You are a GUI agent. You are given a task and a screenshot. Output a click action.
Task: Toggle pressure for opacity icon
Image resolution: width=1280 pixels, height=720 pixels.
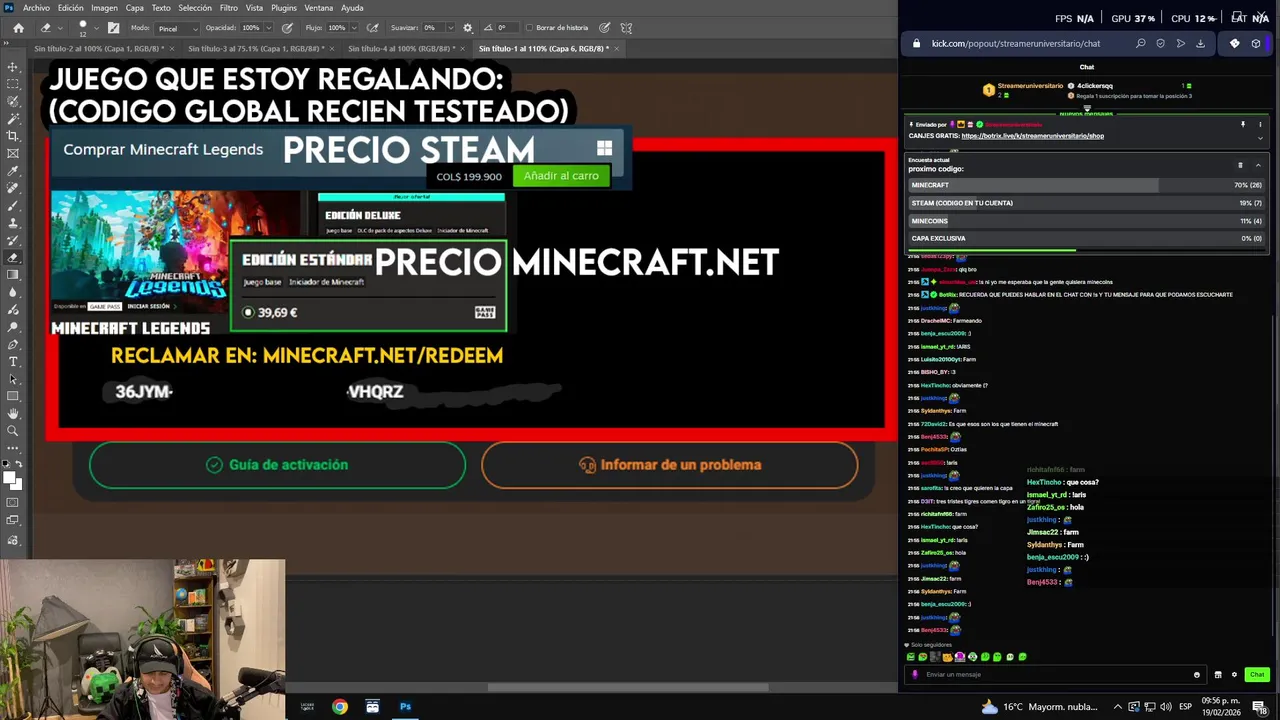click(x=288, y=28)
